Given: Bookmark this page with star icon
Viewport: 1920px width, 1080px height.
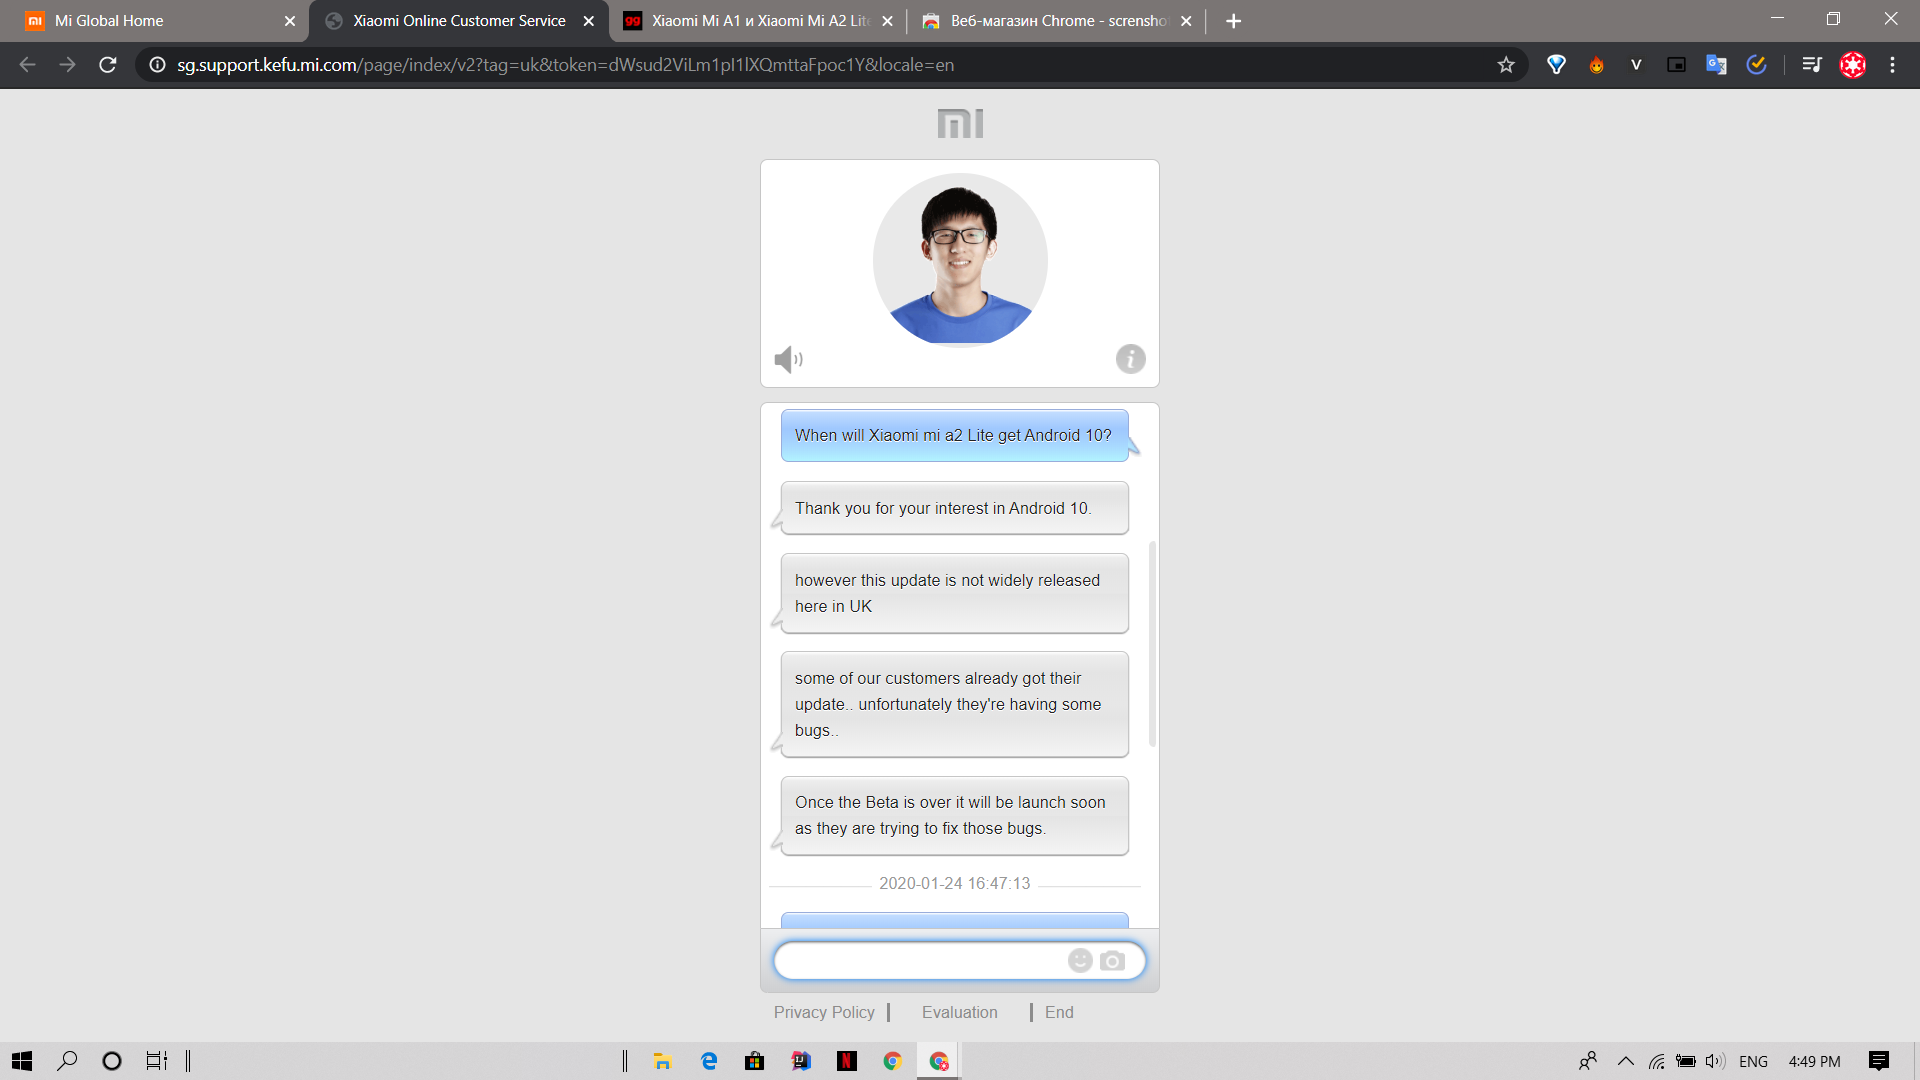Looking at the screenshot, I should [x=1506, y=65].
